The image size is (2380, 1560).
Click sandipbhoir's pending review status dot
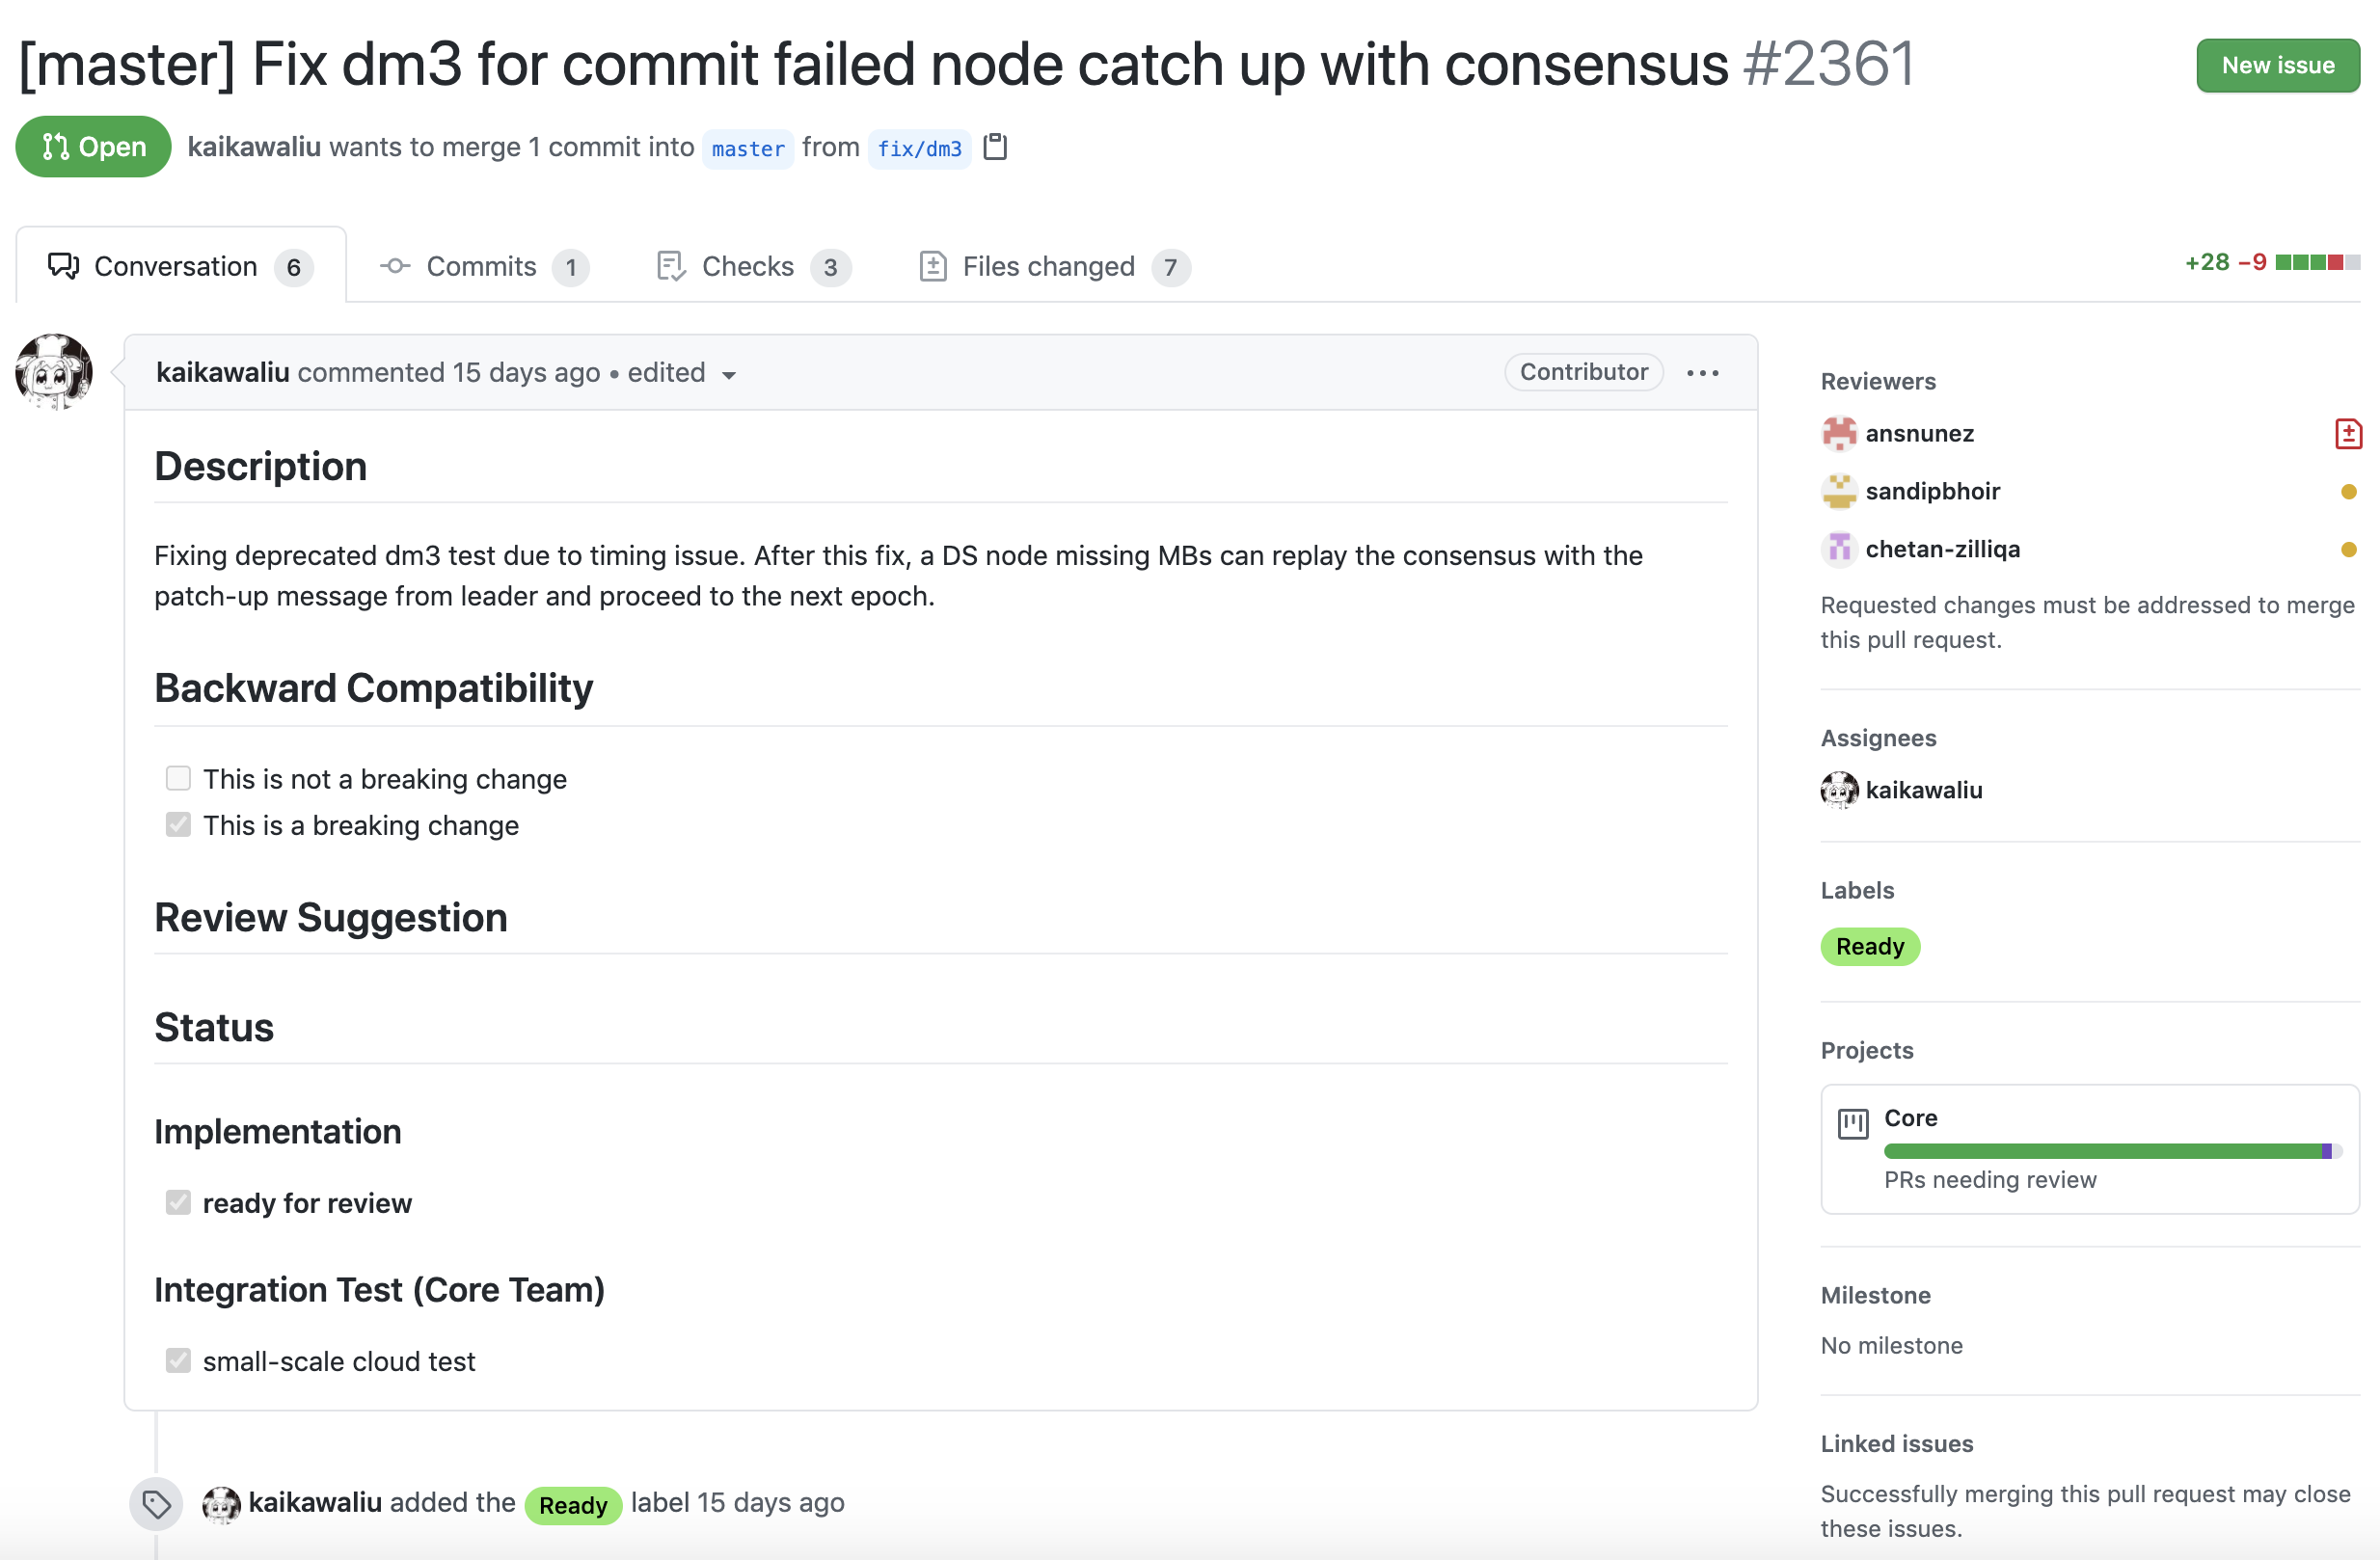(2348, 492)
